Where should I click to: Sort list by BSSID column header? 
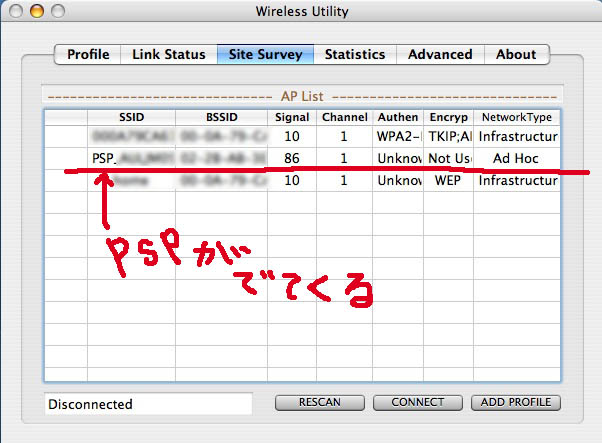click(x=220, y=117)
